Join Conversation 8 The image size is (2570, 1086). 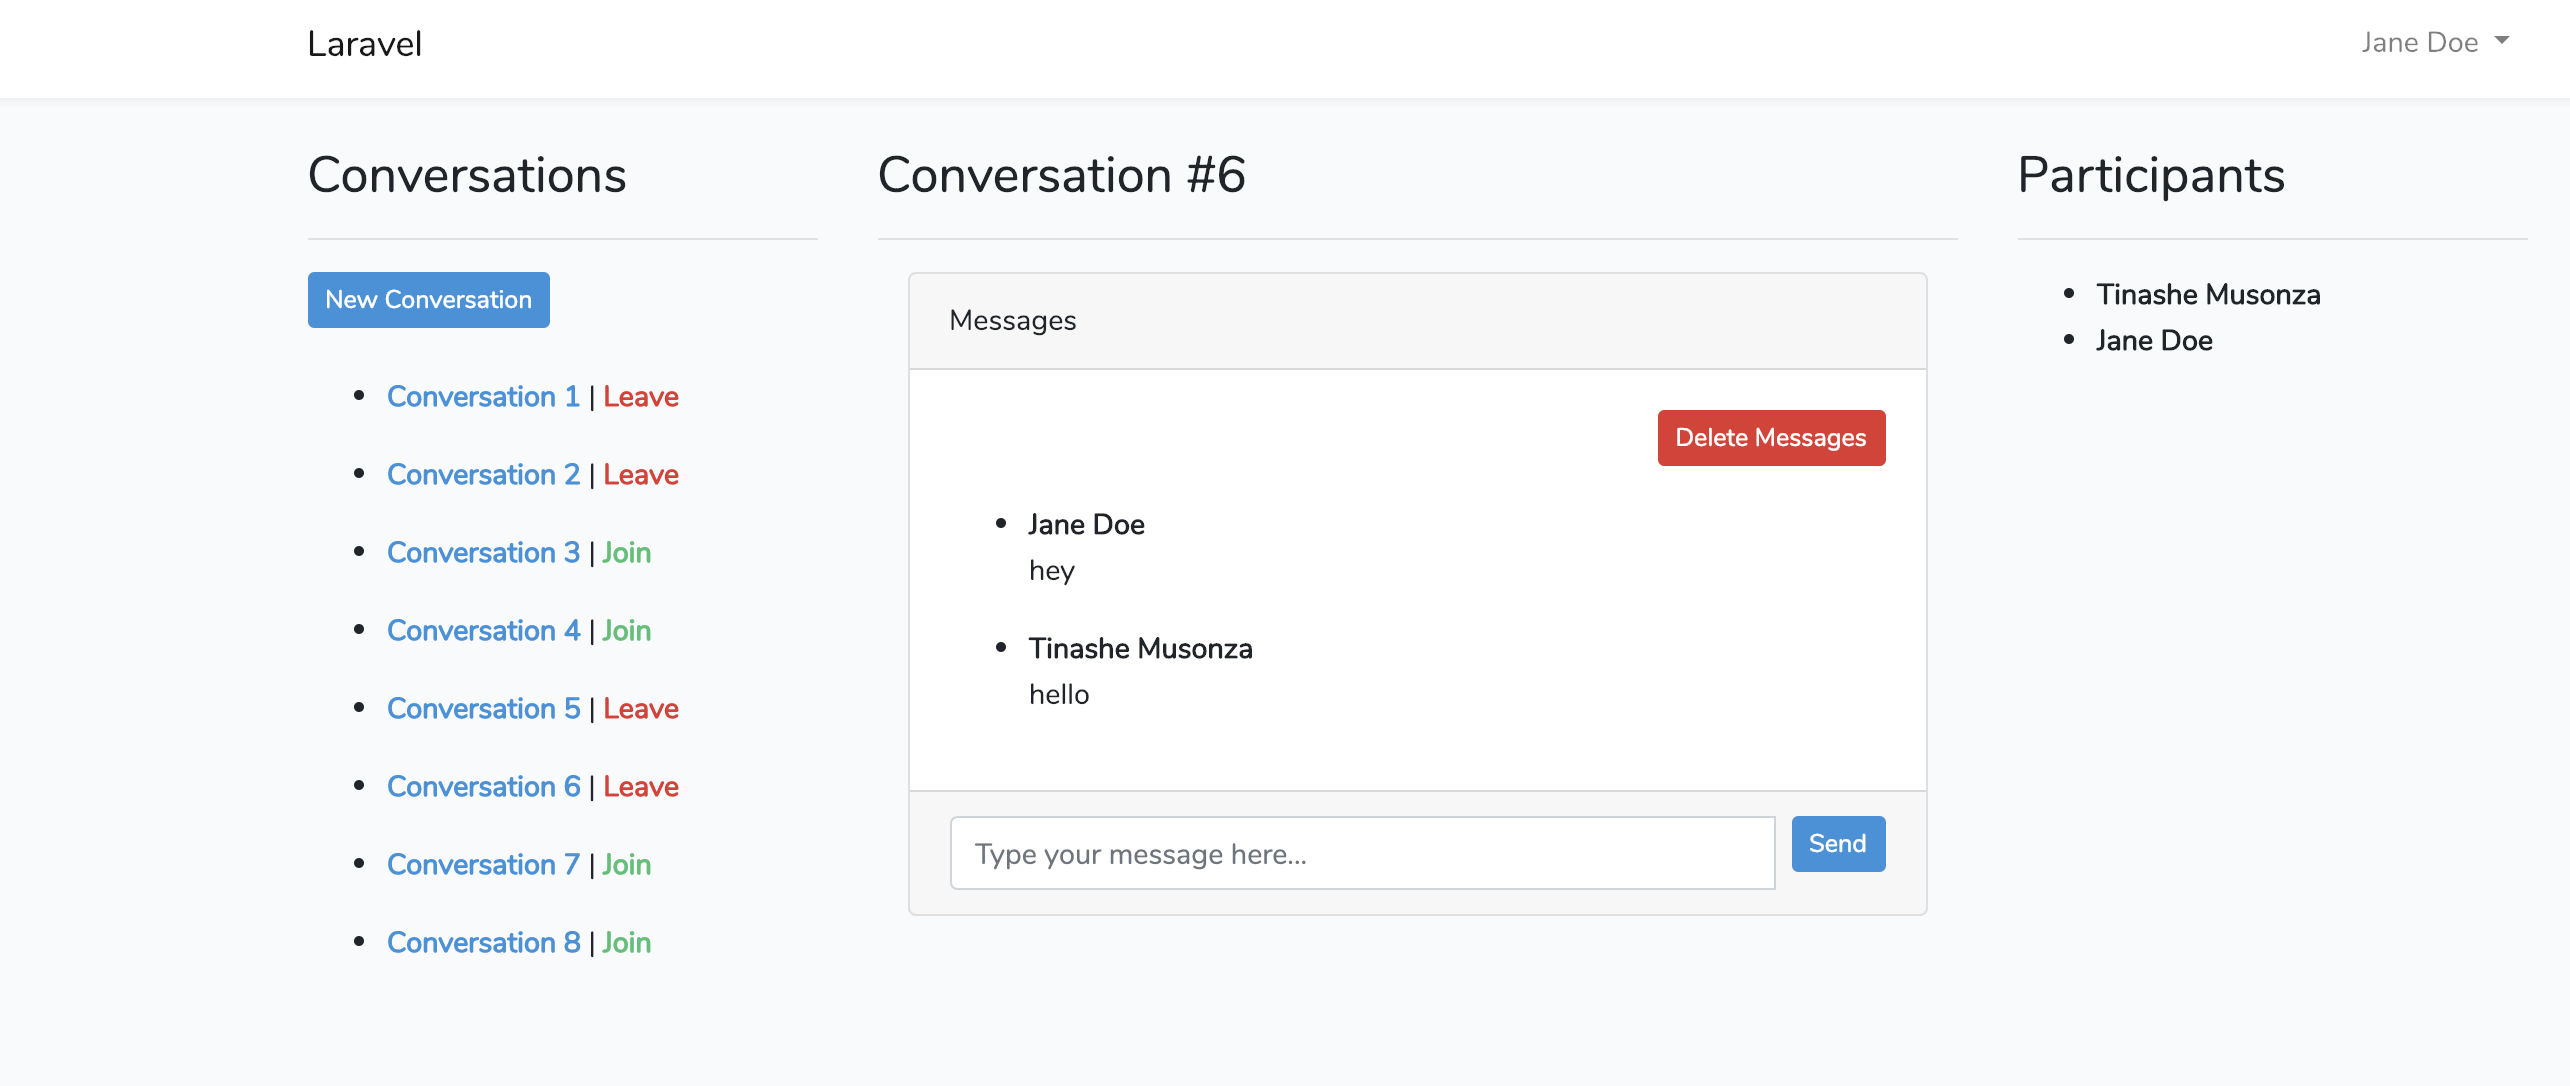point(626,943)
